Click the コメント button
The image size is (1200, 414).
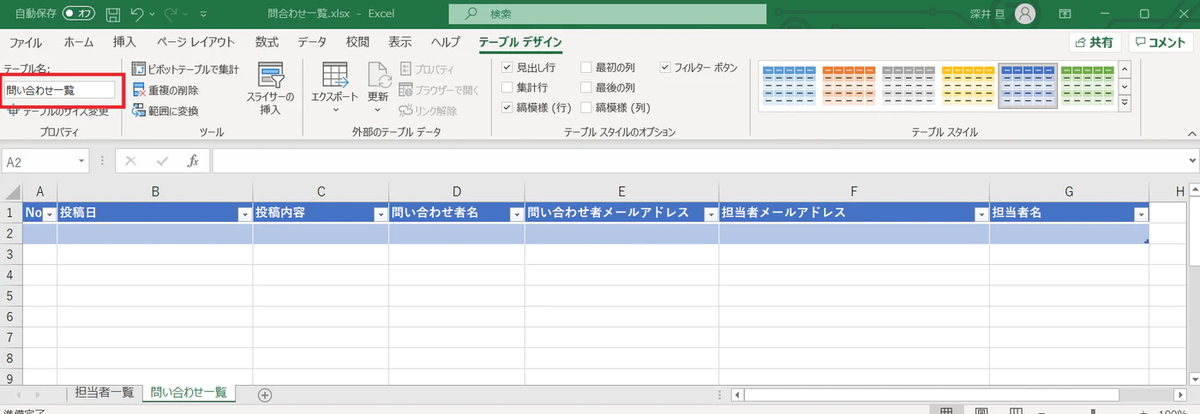(1162, 42)
